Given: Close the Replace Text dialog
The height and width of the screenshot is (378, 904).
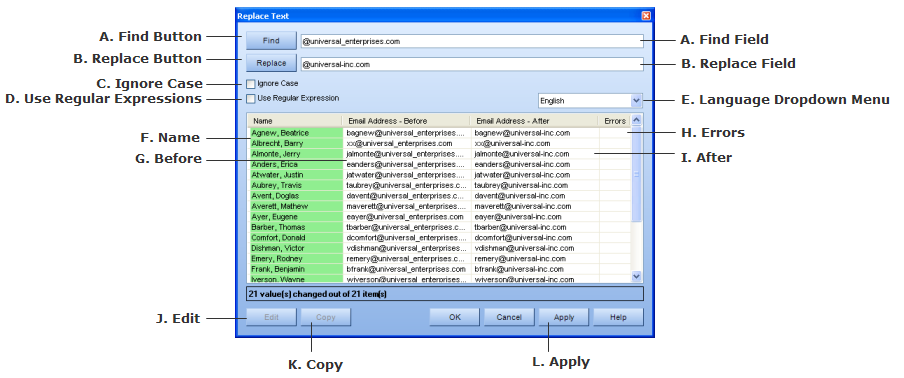Looking at the screenshot, I should pos(646,16).
